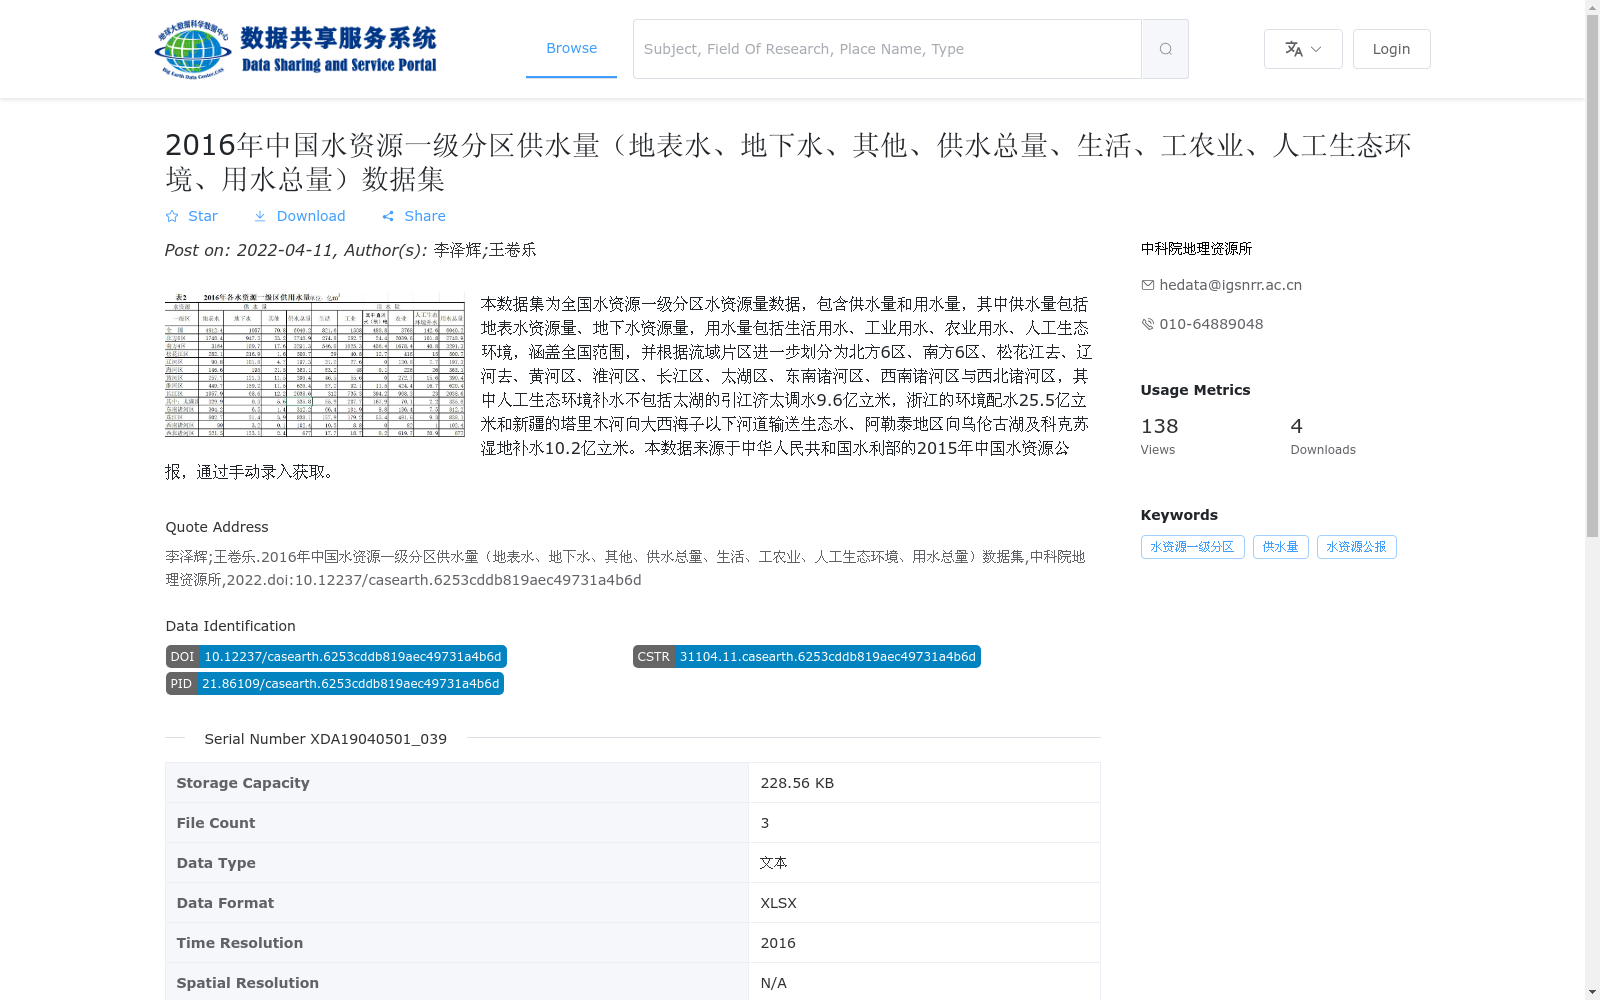
Task: Click the Data Sharing portal logo
Action: point(296,49)
